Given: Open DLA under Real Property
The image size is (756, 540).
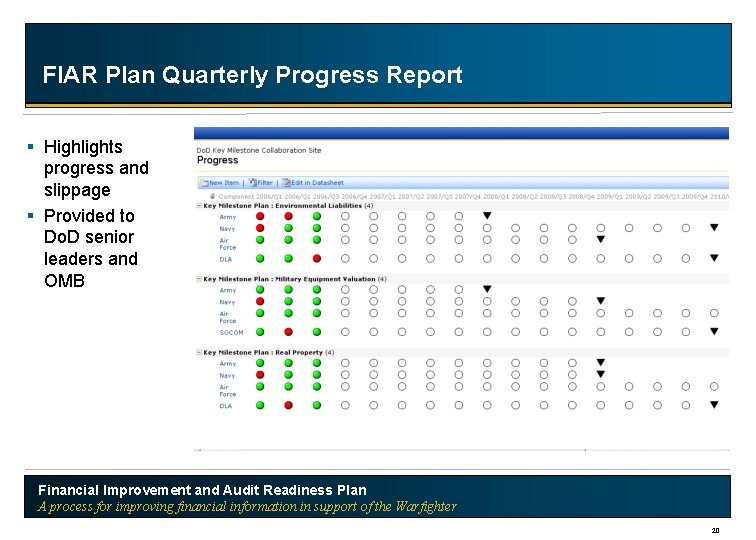Looking at the screenshot, I should point(226,405).
